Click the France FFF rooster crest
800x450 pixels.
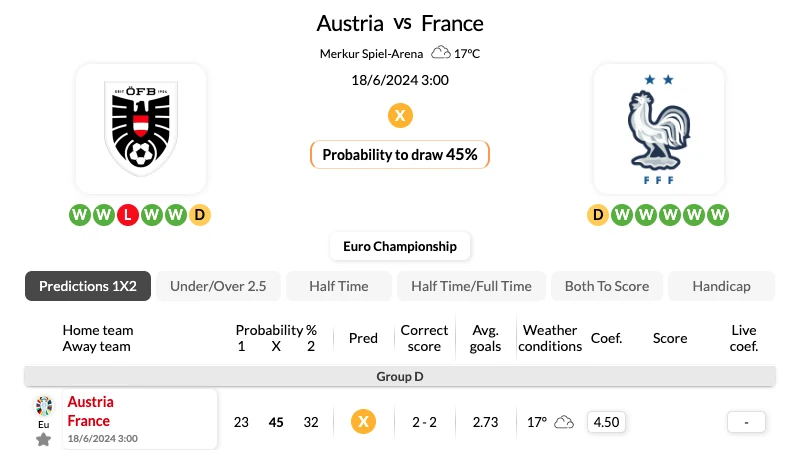point(659,129)
